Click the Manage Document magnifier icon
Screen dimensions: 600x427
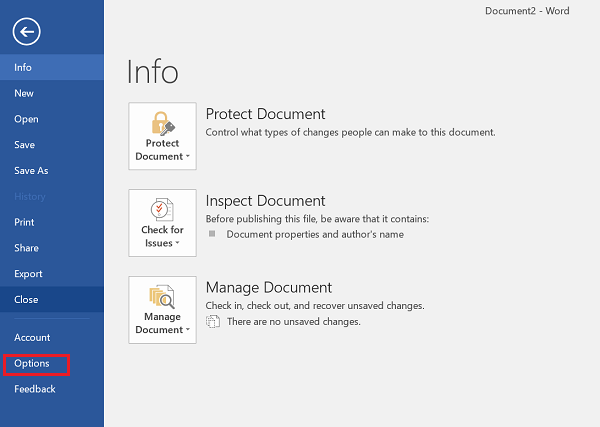click(x=162, y=297)
